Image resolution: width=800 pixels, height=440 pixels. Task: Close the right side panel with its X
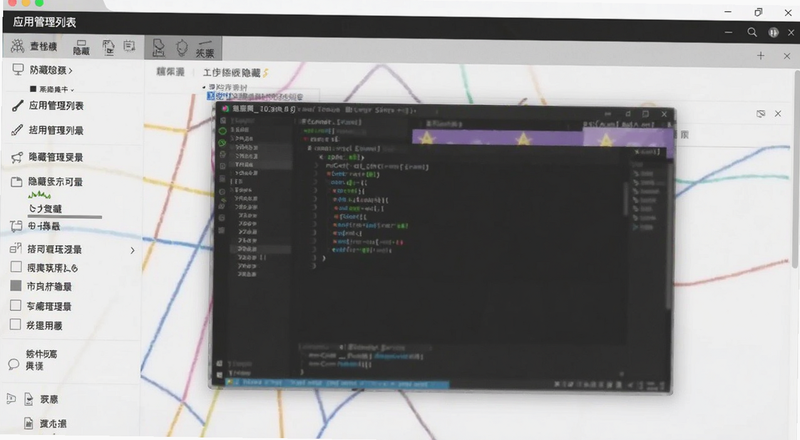click(778, 113)
